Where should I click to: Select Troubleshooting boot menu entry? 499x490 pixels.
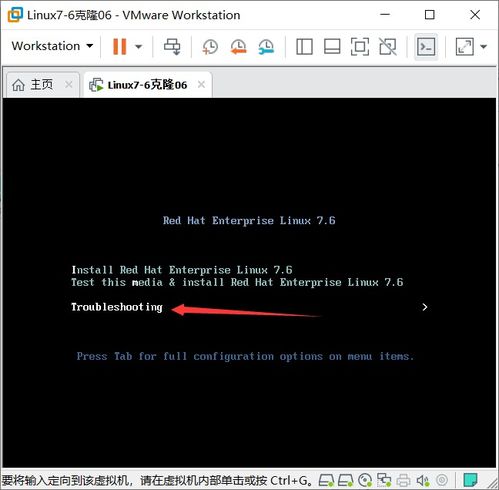click(117, 307)
